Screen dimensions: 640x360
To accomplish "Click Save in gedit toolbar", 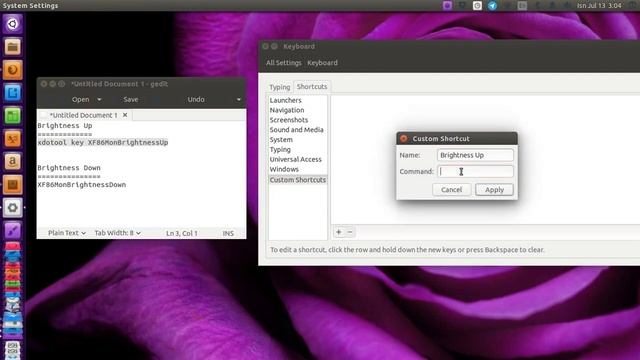I will click(x=131, y=99).
